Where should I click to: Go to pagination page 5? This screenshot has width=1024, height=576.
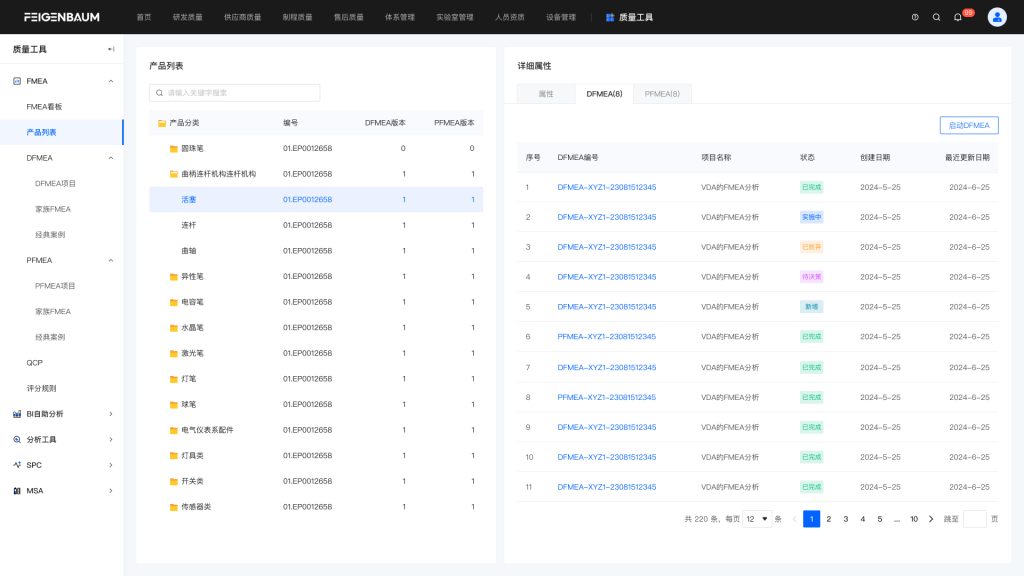(x=880, y=519)
